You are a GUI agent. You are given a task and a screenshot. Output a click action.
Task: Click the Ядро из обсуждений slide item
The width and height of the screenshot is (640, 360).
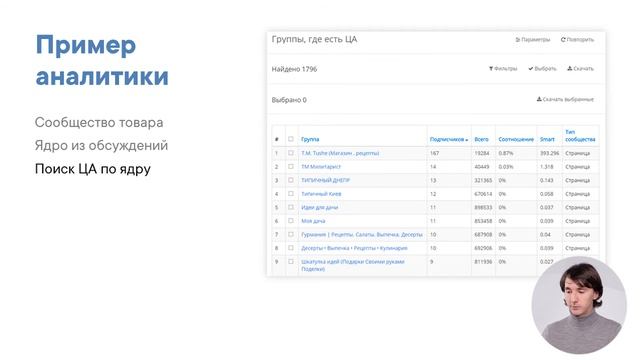coord(101,146)
